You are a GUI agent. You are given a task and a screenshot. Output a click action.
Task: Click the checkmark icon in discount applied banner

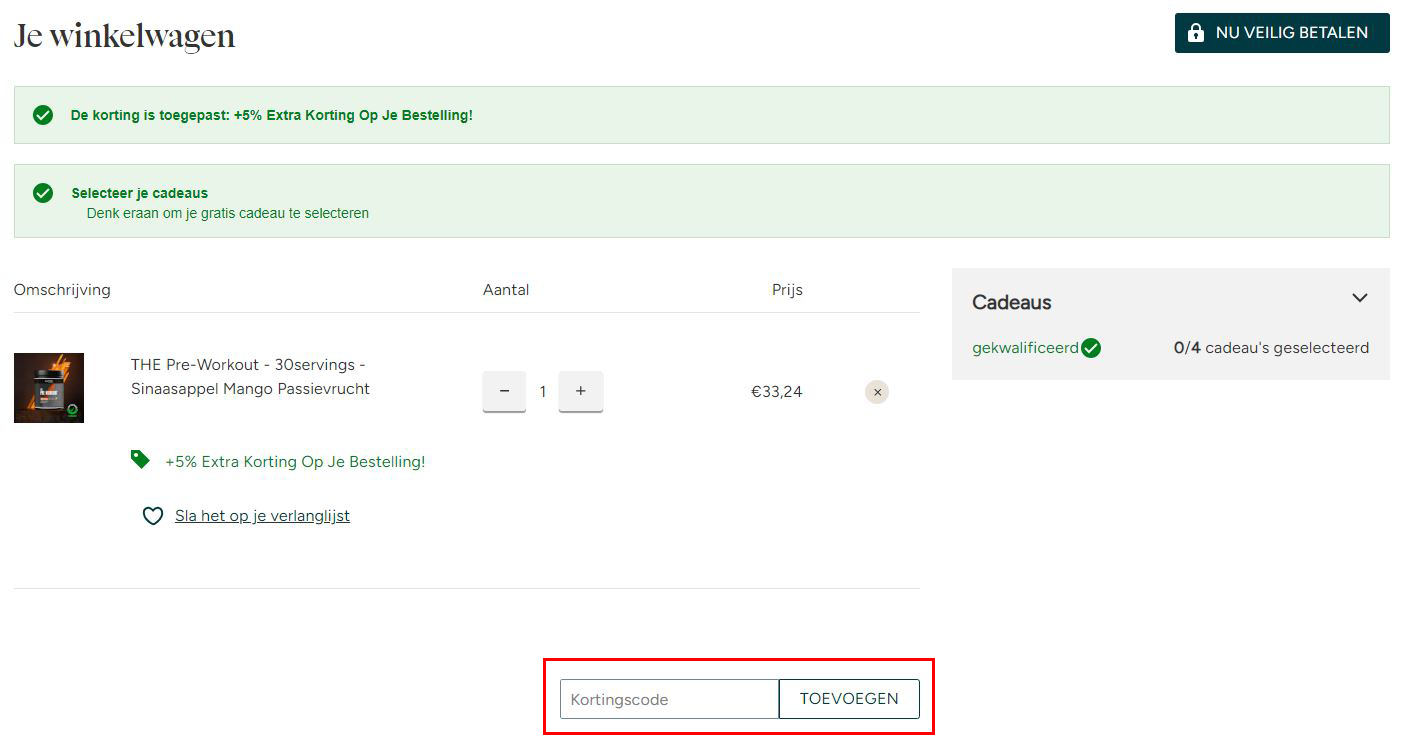point(43,115)
